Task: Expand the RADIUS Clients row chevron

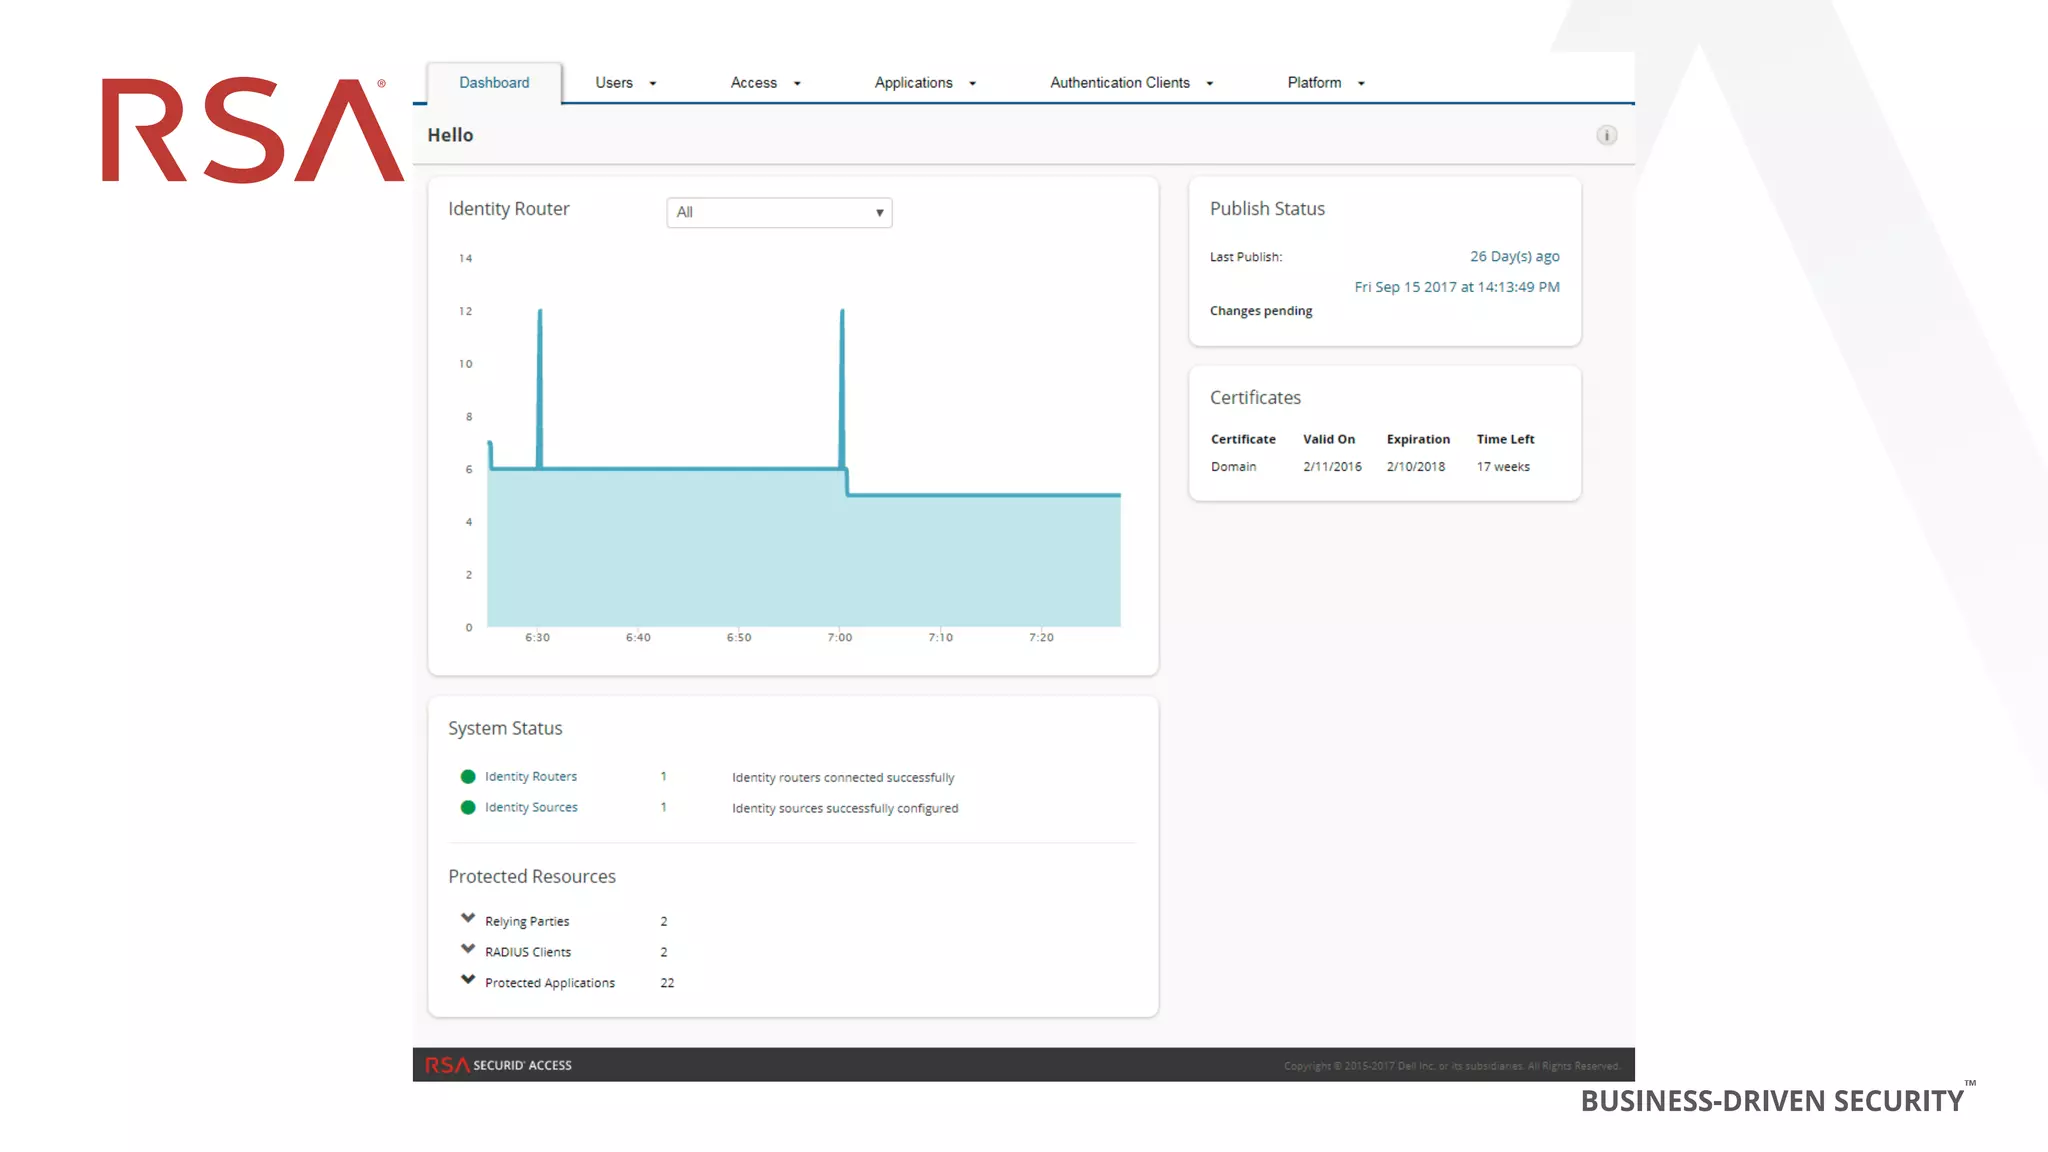Action: [467, 949]
